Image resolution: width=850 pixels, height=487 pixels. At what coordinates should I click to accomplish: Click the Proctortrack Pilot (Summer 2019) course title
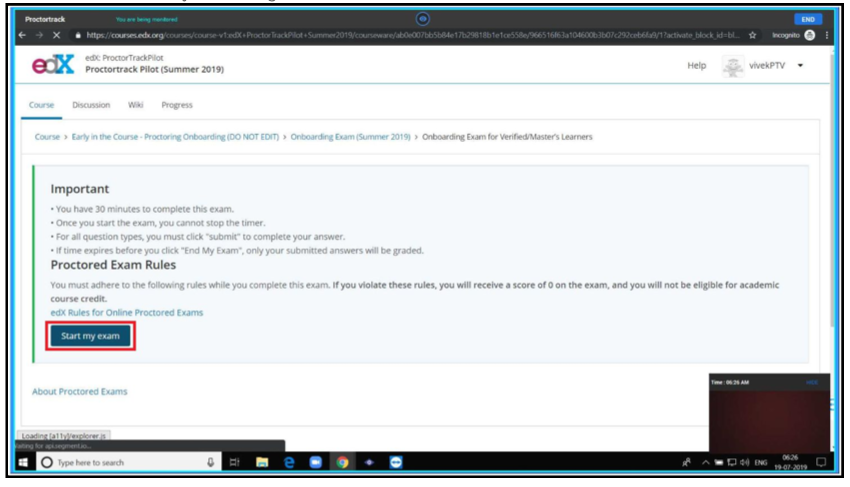pos(154,69)
